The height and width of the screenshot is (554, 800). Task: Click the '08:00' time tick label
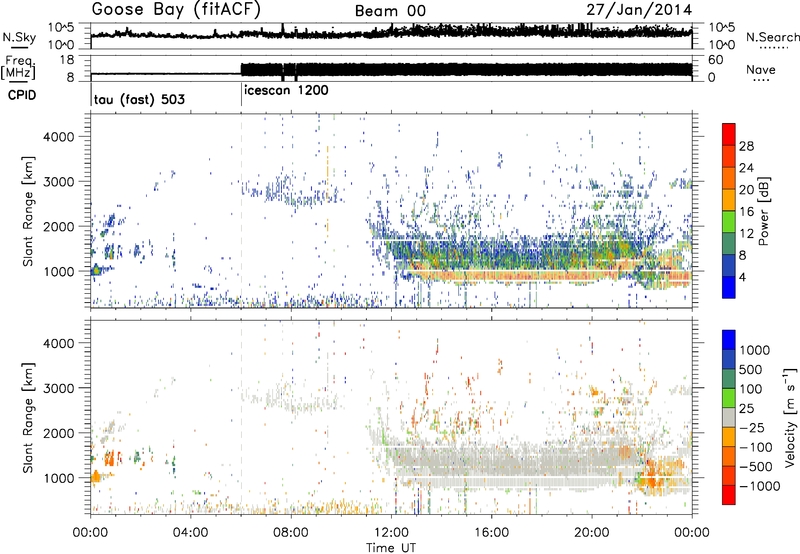point(291,533)
